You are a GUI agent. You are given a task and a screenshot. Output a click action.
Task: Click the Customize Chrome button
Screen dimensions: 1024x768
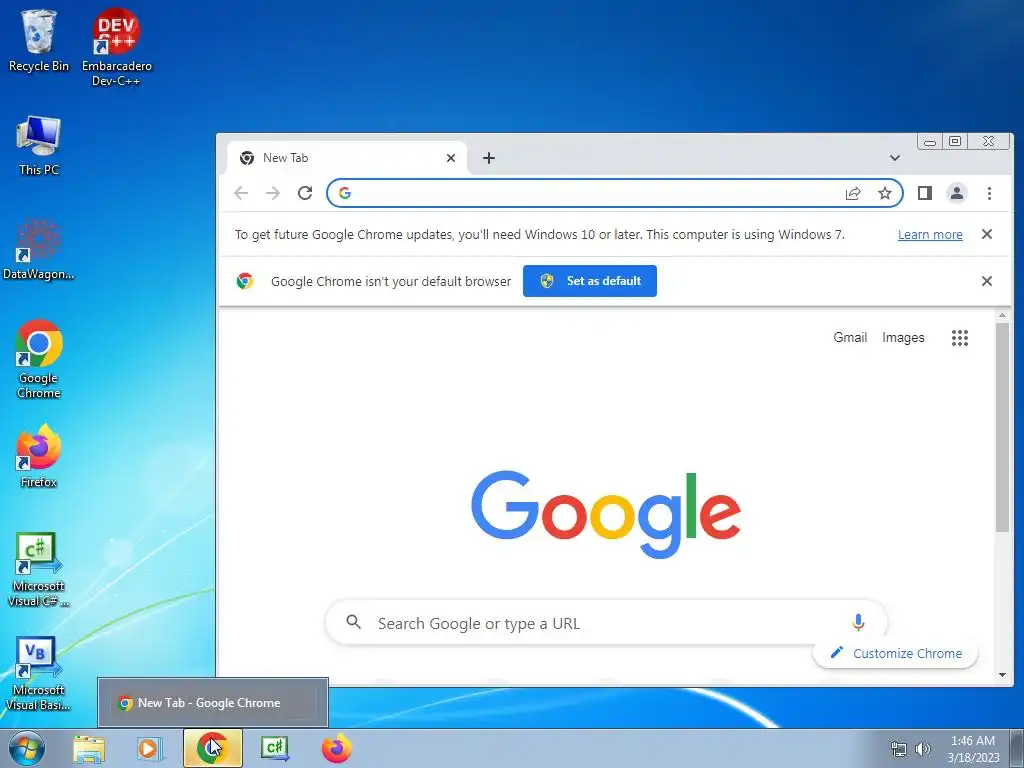pyautogui.click(x=895, y=653)
